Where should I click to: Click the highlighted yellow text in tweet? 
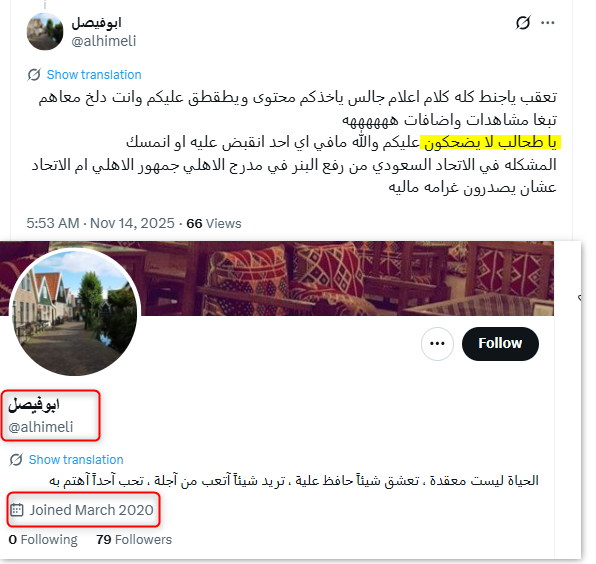click(490, 143)
